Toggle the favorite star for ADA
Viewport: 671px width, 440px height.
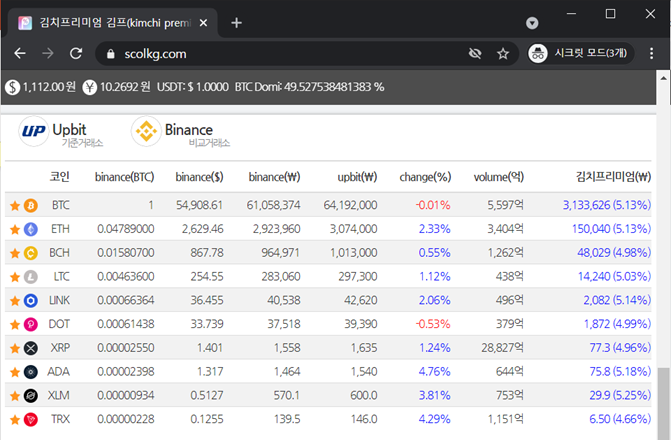[15, 372]
